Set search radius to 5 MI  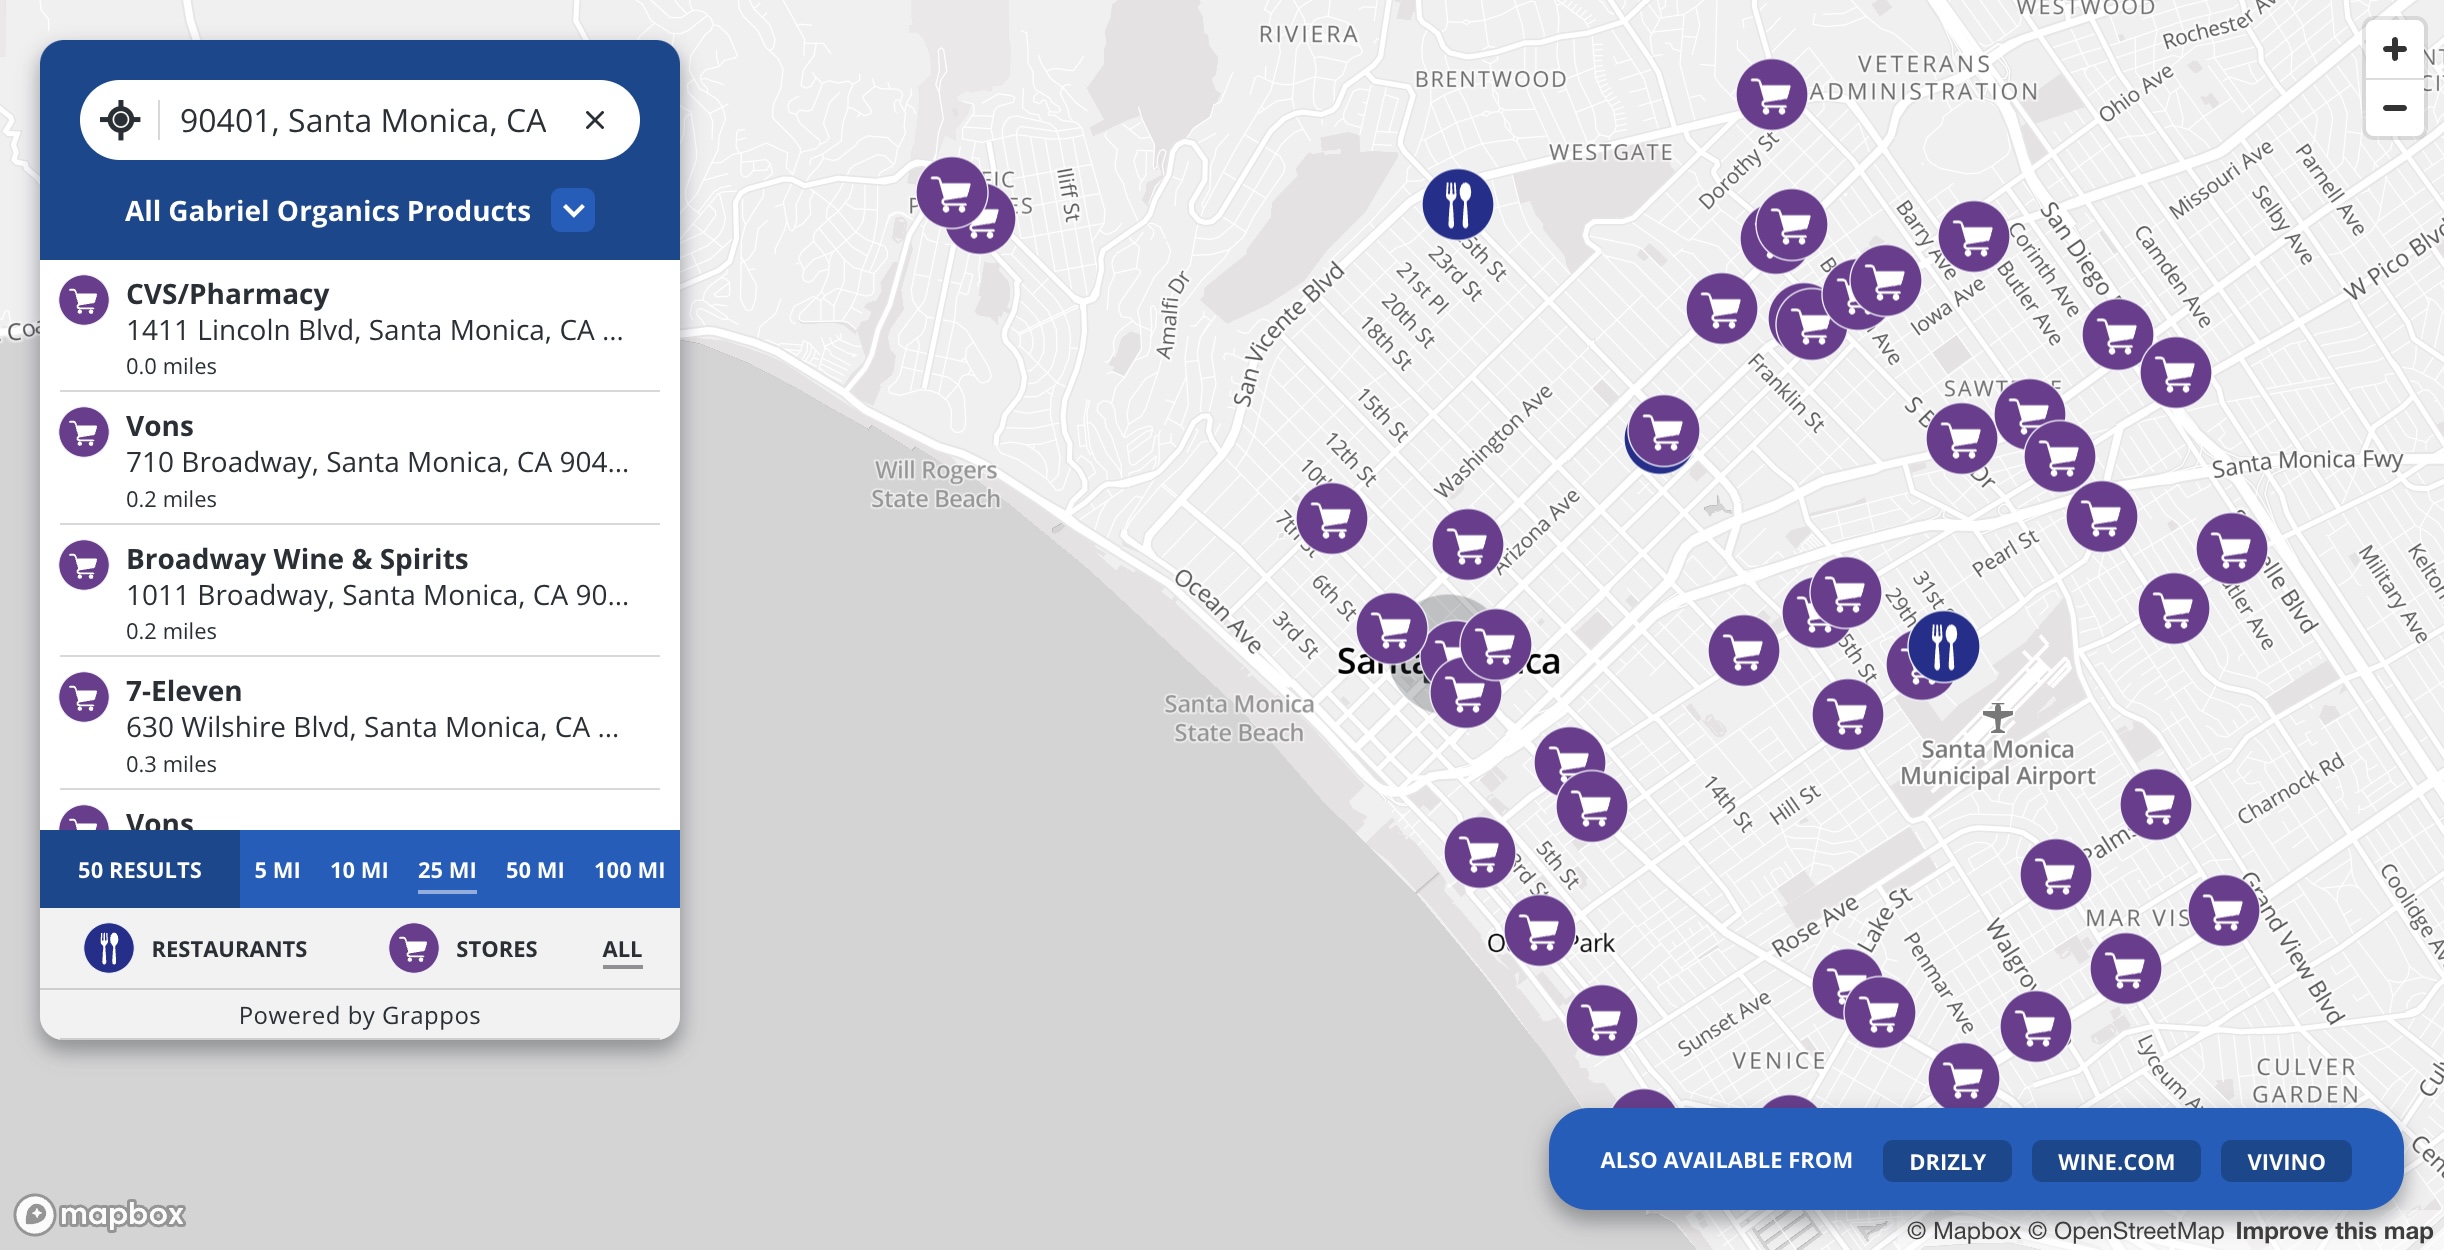click(277, 870)
